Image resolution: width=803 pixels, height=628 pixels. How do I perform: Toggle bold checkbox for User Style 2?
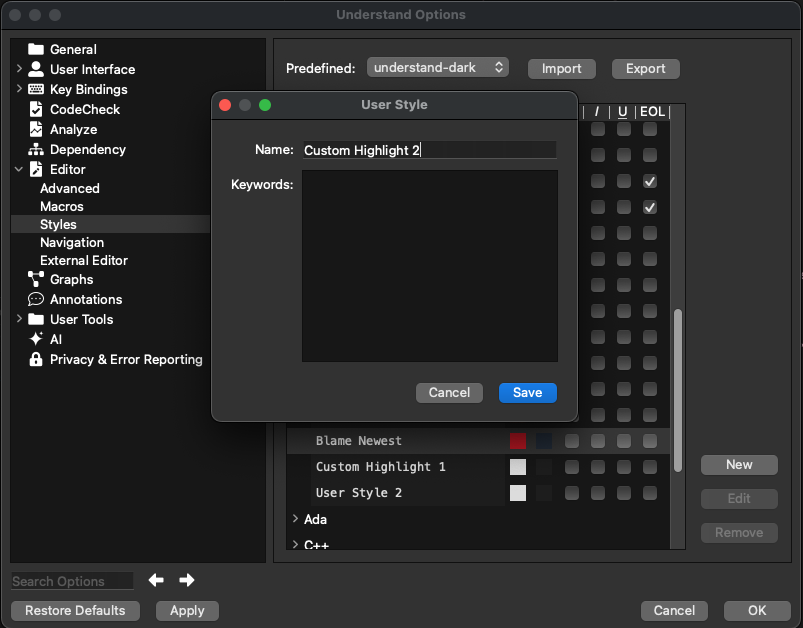click(572, 493)
